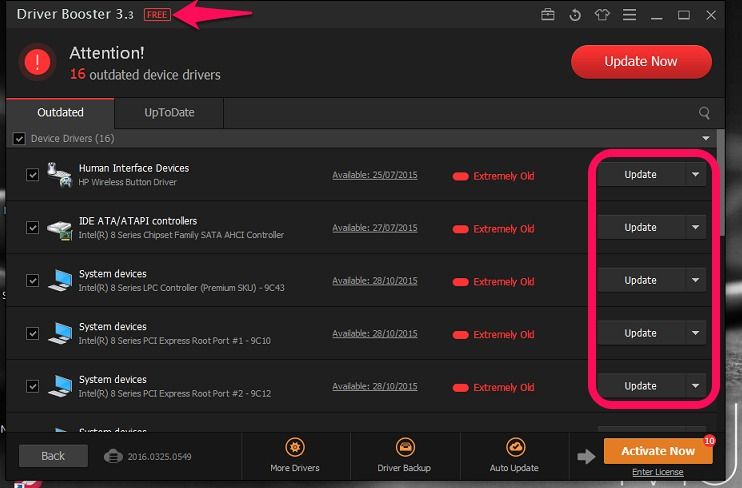Click Extremely Old status of SATA AHCI Controller
742x488 pixels.
pos(494,229)
